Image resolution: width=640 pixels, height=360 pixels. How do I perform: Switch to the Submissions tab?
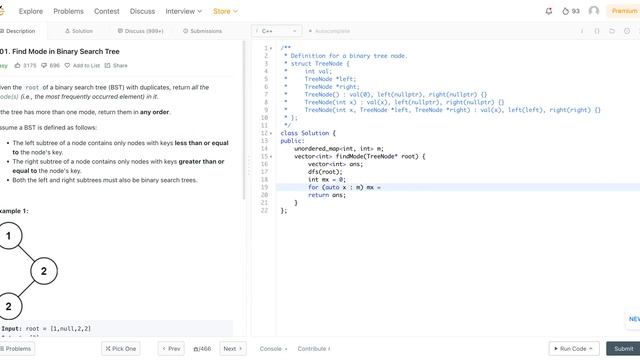[202, 31]
